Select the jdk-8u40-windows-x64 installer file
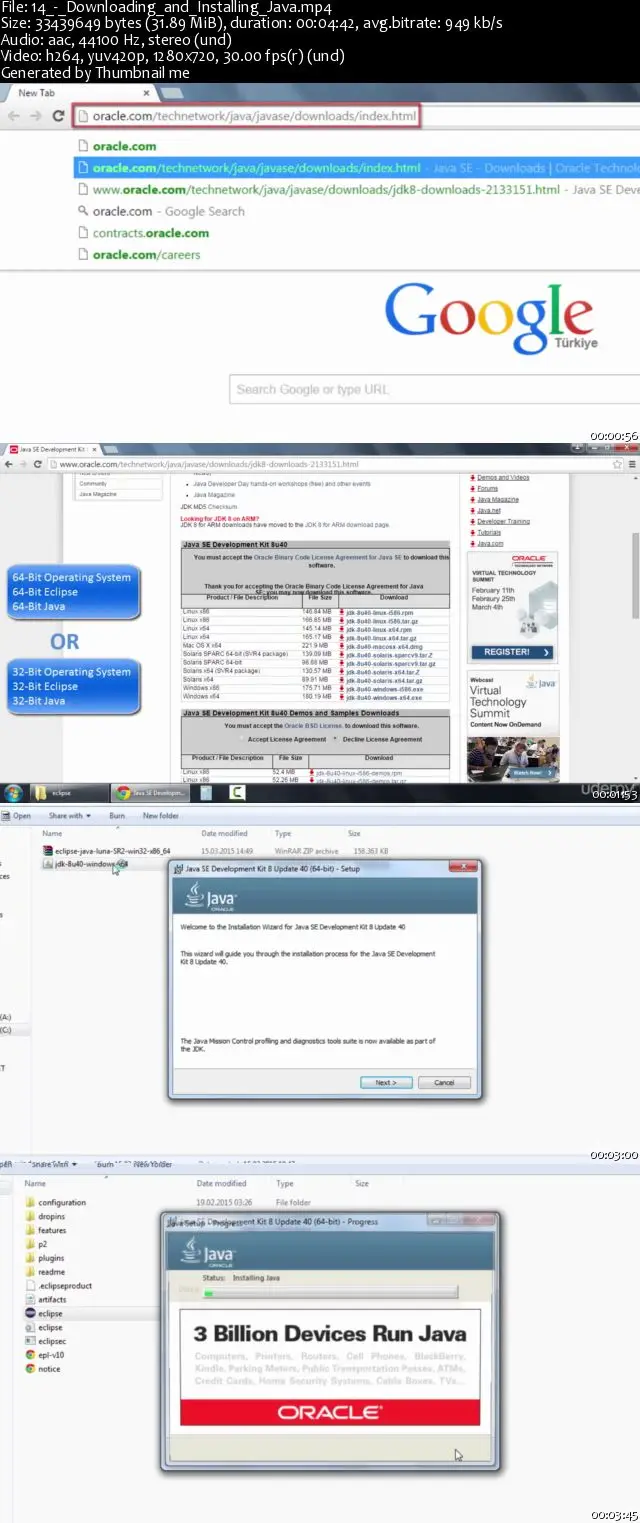Screen dimensions: 640x1523 pyautogui.click(x=85, y=863)
